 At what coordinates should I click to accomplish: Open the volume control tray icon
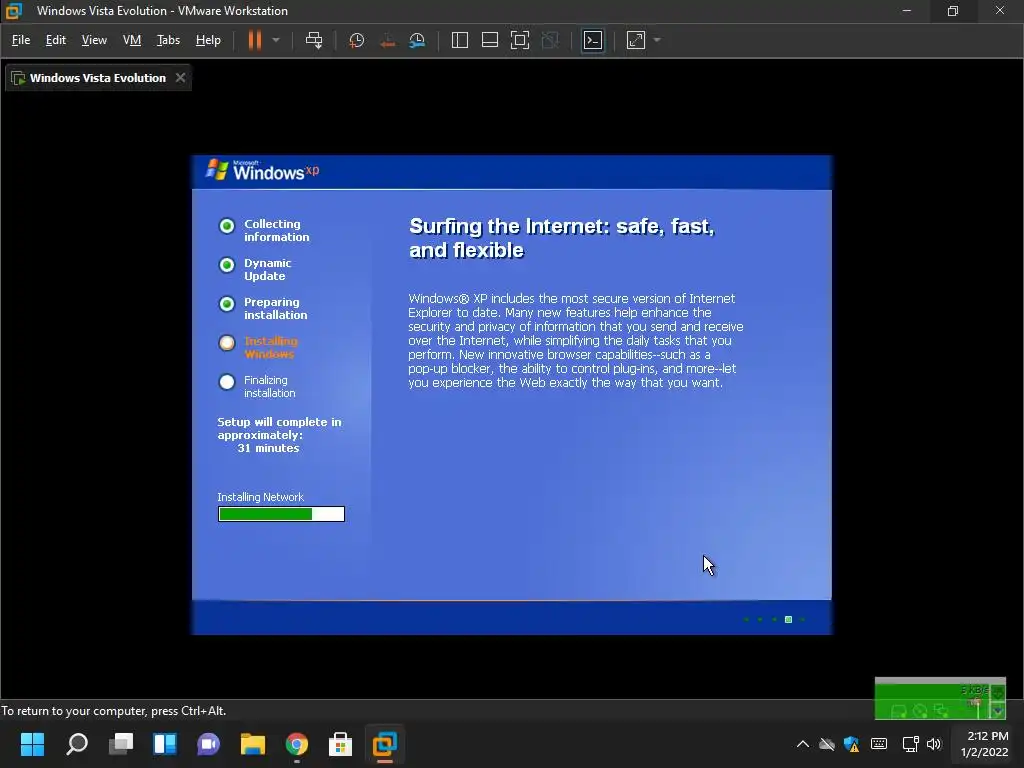[x=934, y=744]
